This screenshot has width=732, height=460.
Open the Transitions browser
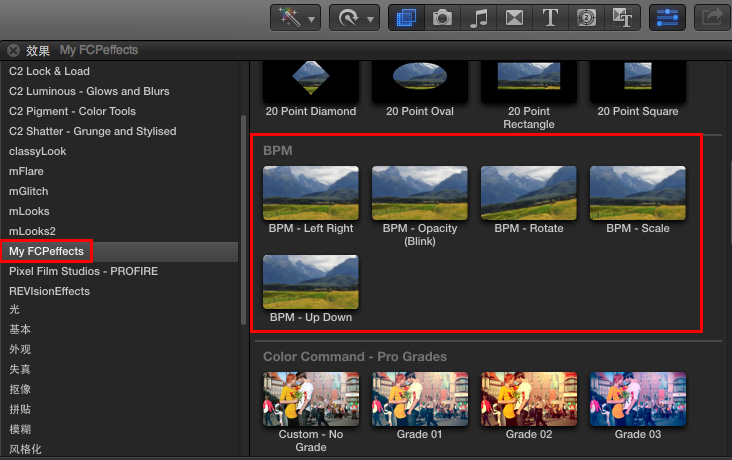point(514,18)
